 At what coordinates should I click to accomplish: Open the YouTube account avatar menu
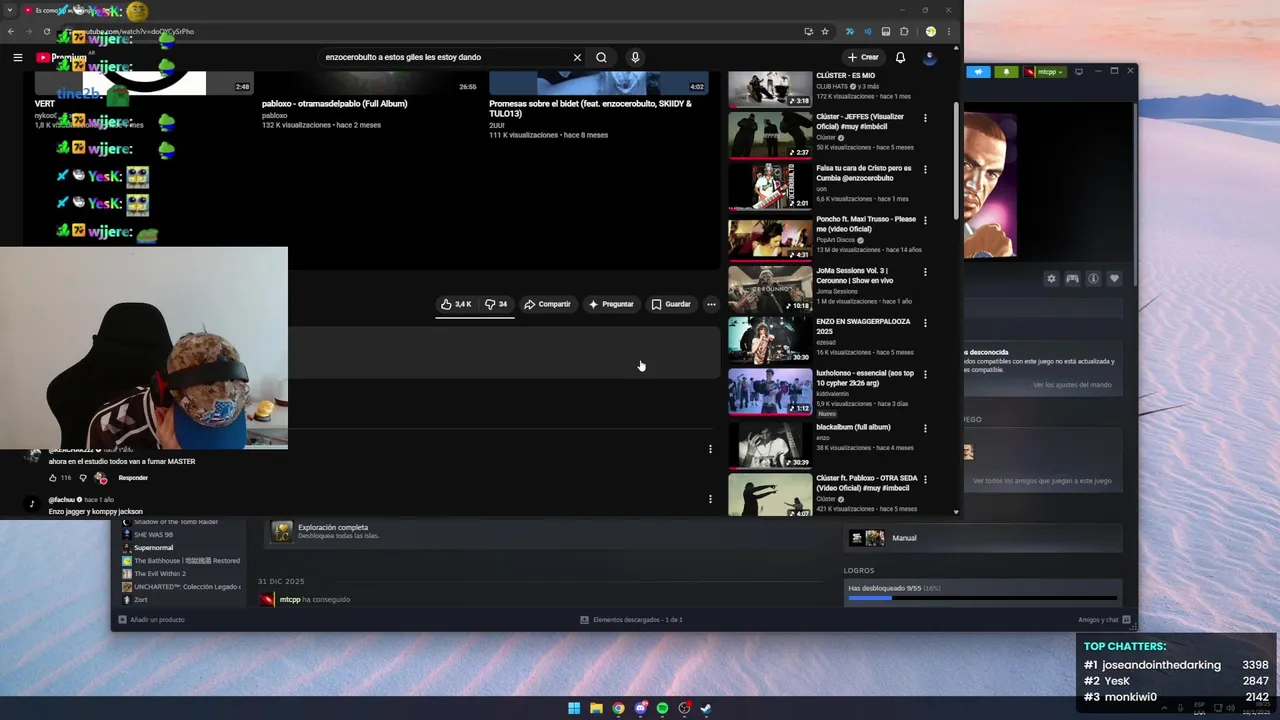(929, 57)
